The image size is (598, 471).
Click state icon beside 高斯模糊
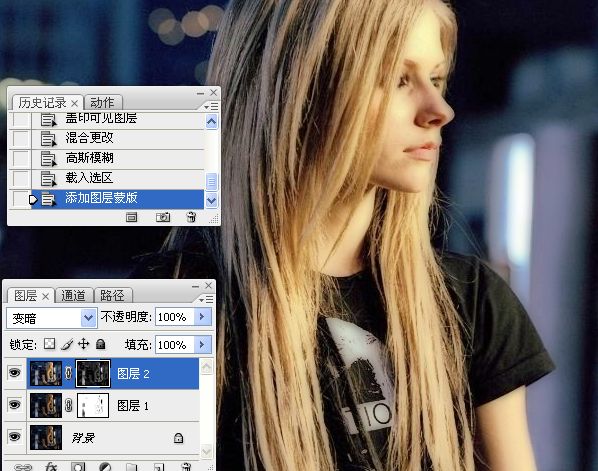tap(48, 158)
